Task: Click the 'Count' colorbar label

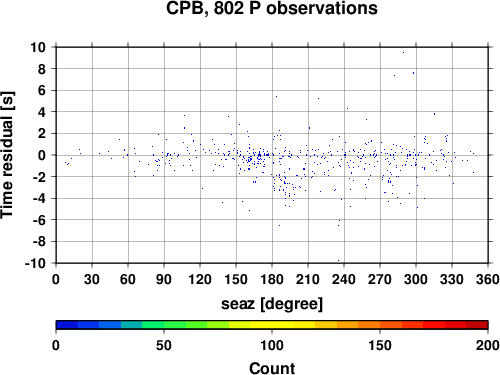Action: [x=272, y=368]
